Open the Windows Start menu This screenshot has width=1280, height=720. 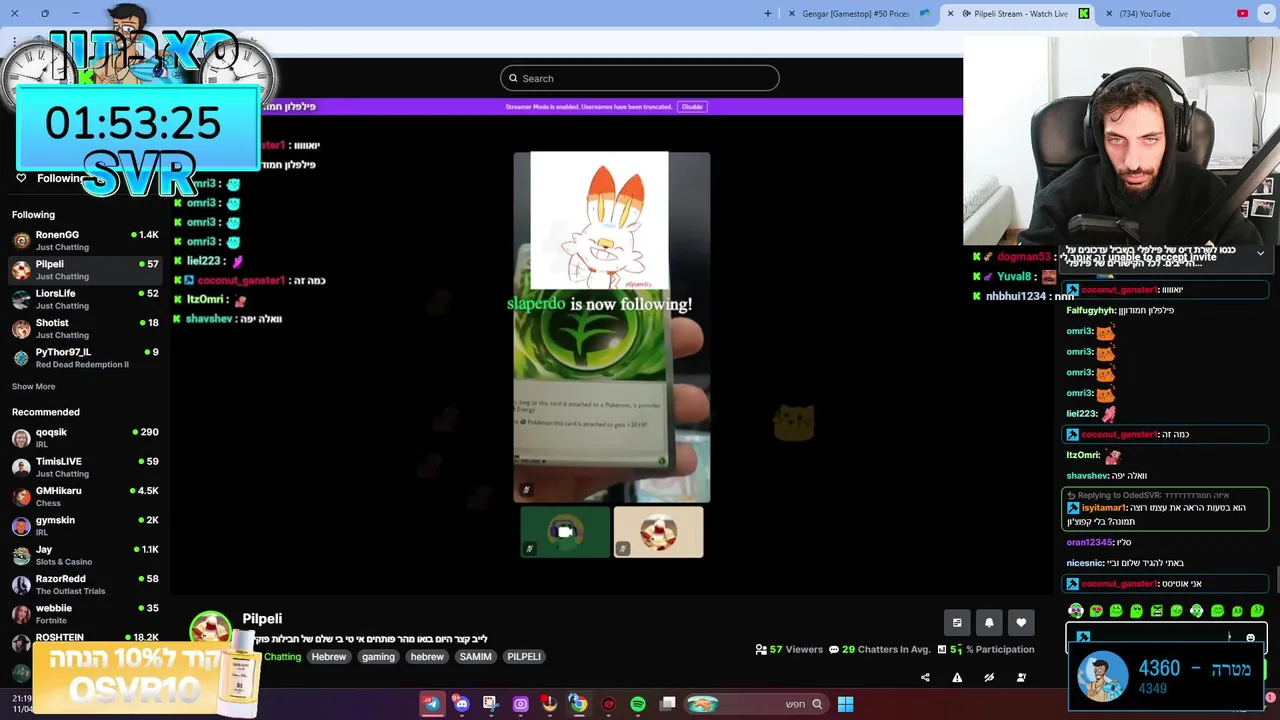pos(845,704)
